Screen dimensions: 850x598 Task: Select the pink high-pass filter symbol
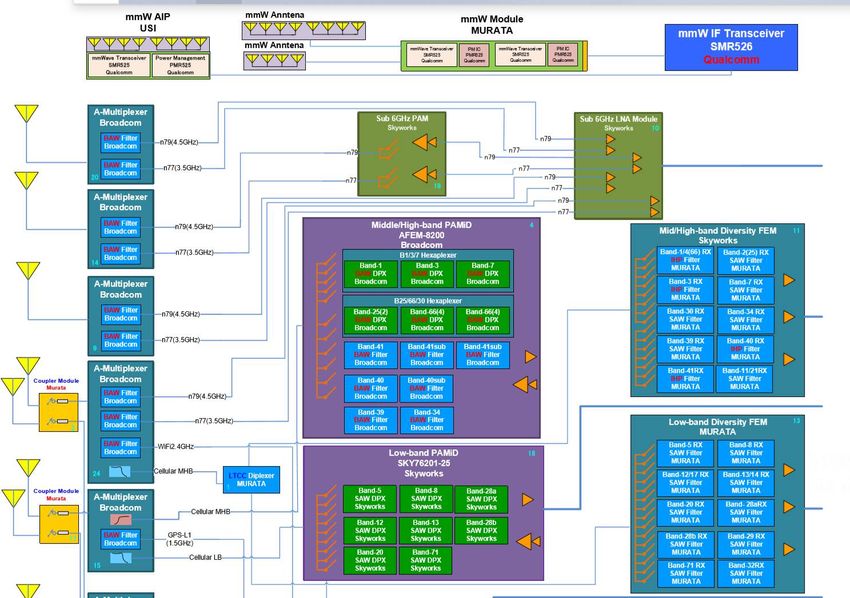pos(121,520)
